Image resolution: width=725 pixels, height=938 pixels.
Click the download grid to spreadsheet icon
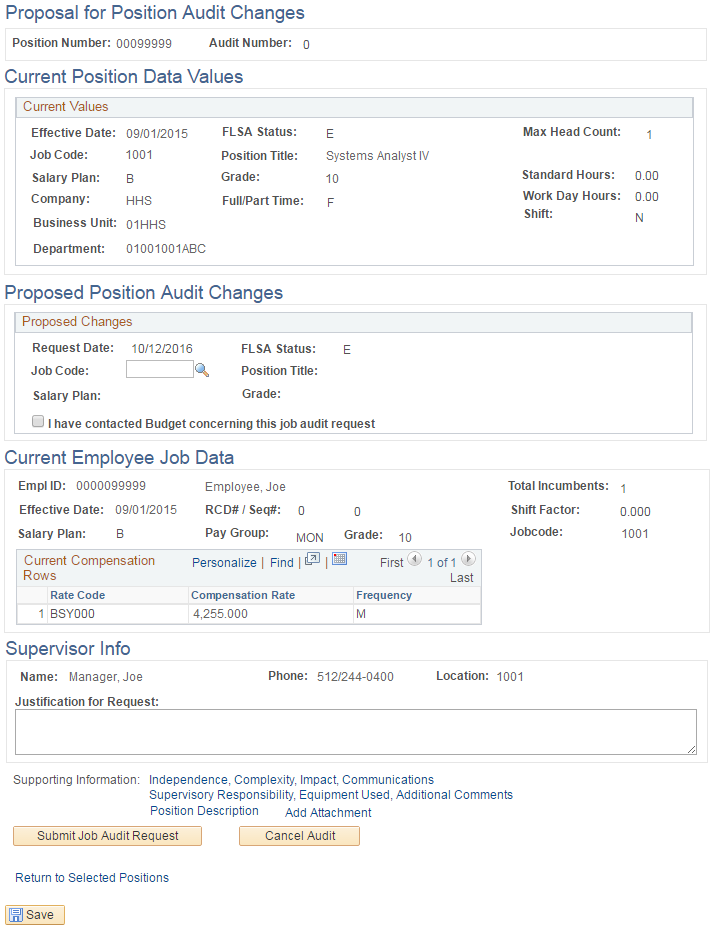339,560
